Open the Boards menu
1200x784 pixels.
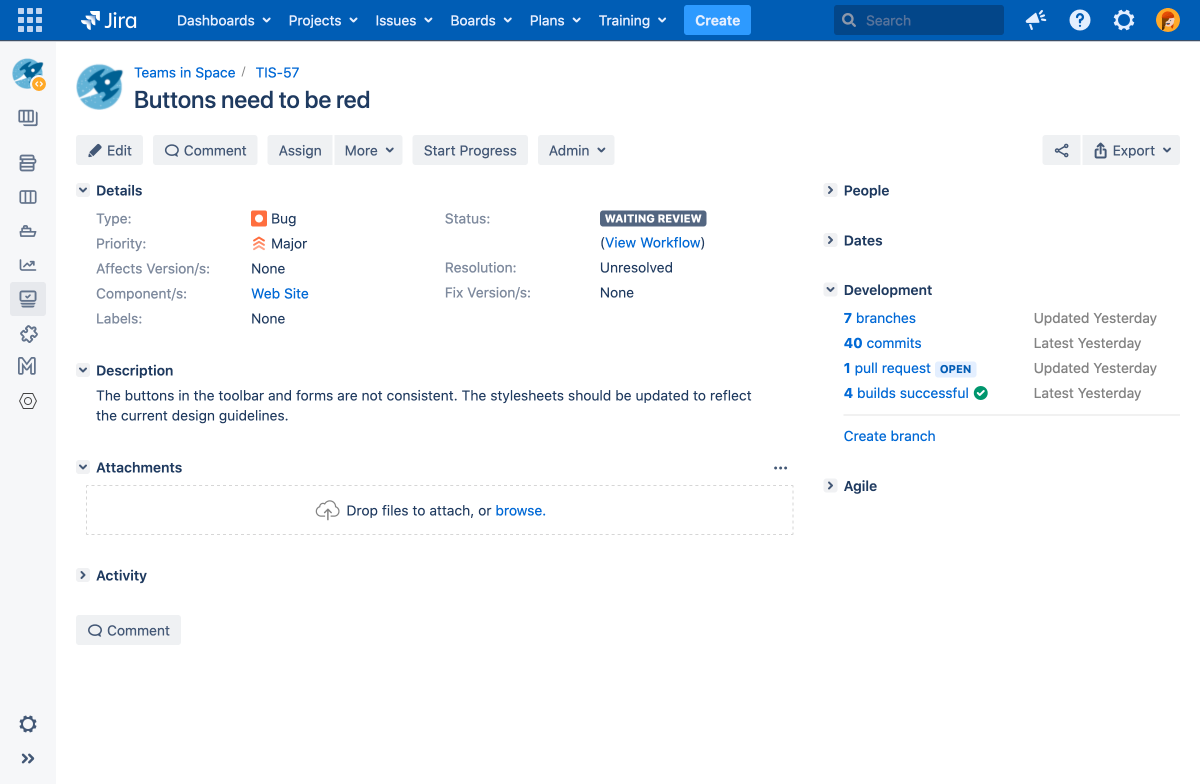(480, 20)
